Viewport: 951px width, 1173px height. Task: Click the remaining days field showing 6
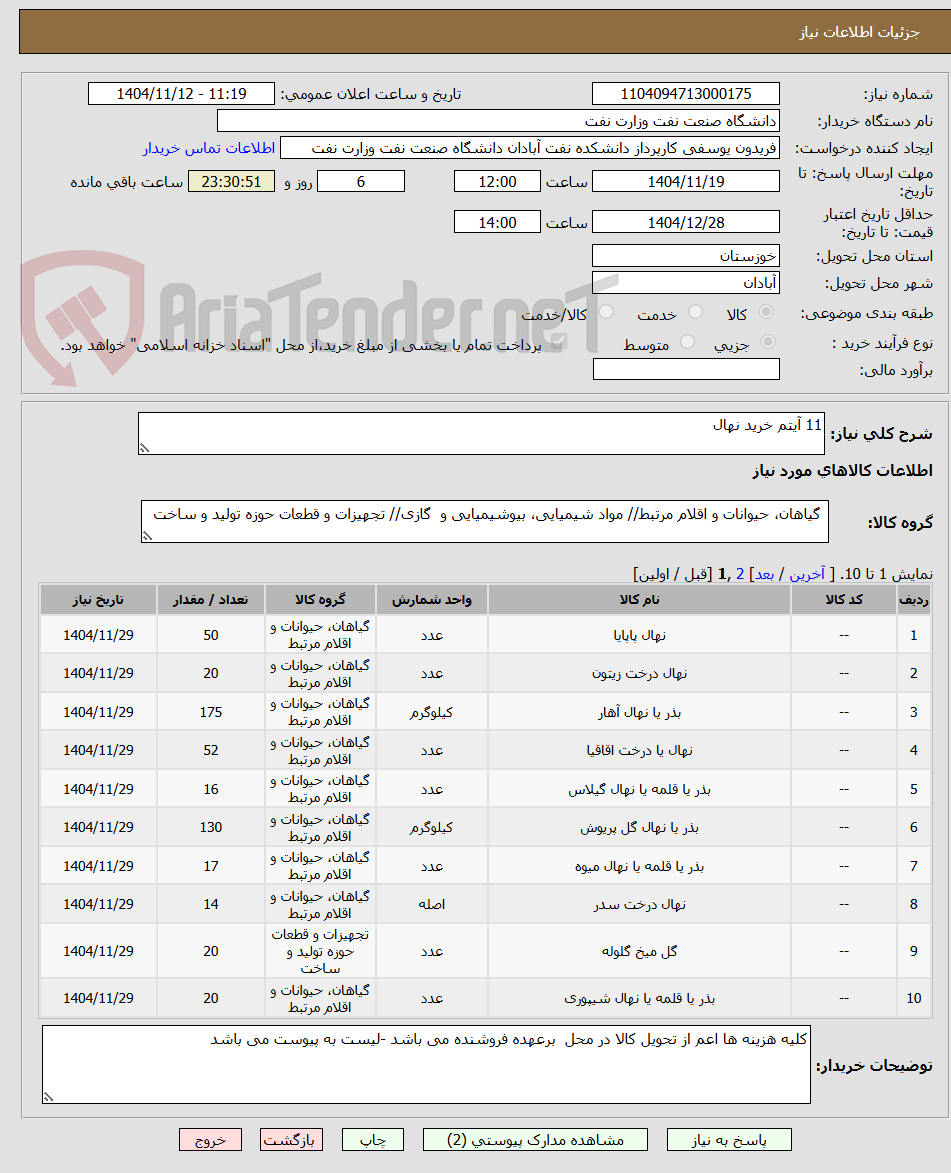coord(361,181)
